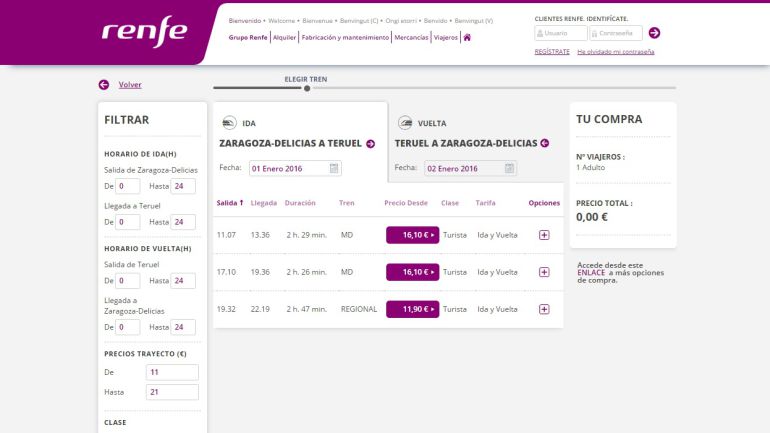Click the 0,00 € total price
This screenshot has width=770, height=433.
click(x=592, y=217)
